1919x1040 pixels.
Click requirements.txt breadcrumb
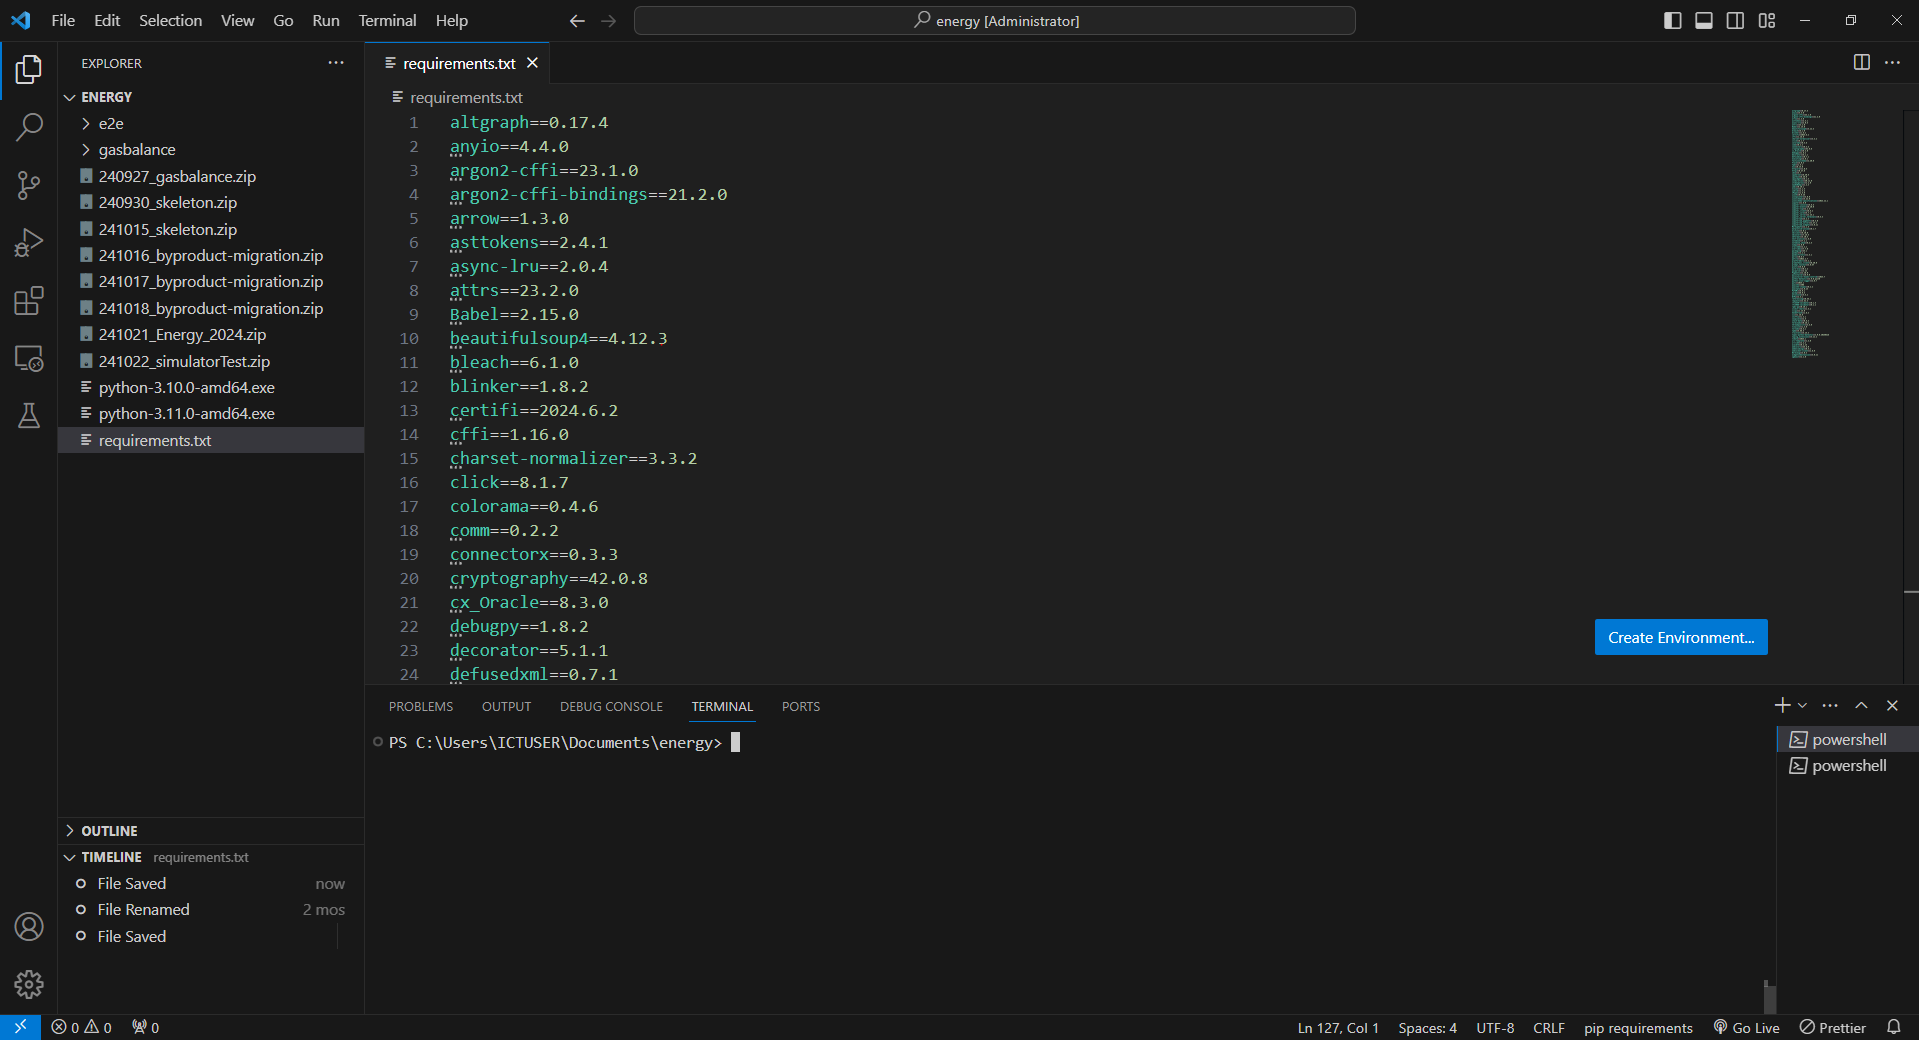pyautogui.click(x=466, y=97)
